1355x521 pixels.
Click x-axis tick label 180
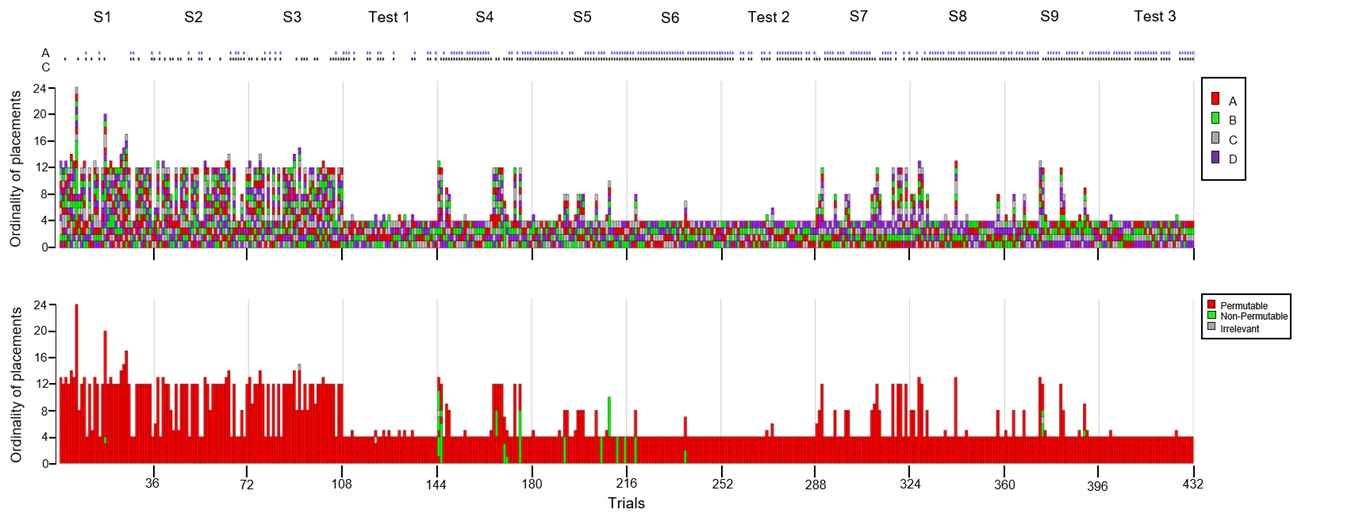(532, 485)
